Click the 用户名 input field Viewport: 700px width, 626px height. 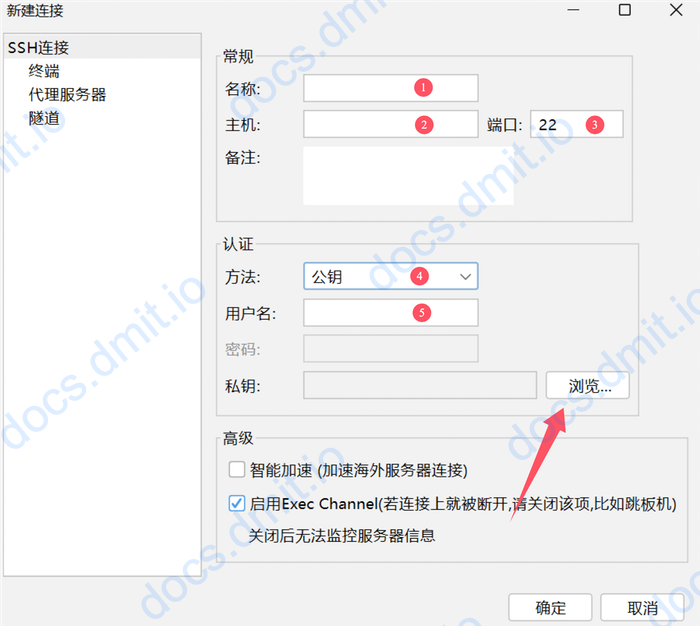(390, 313)
